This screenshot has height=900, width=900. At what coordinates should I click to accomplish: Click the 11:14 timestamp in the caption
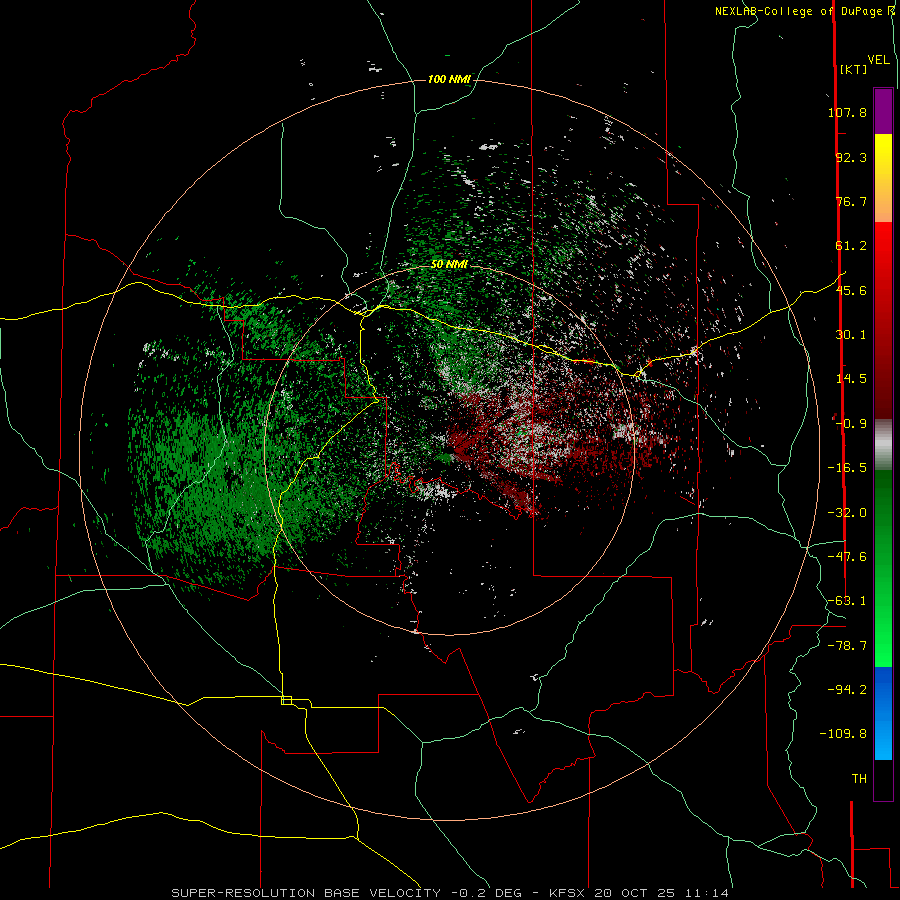(x=709, y=893)
